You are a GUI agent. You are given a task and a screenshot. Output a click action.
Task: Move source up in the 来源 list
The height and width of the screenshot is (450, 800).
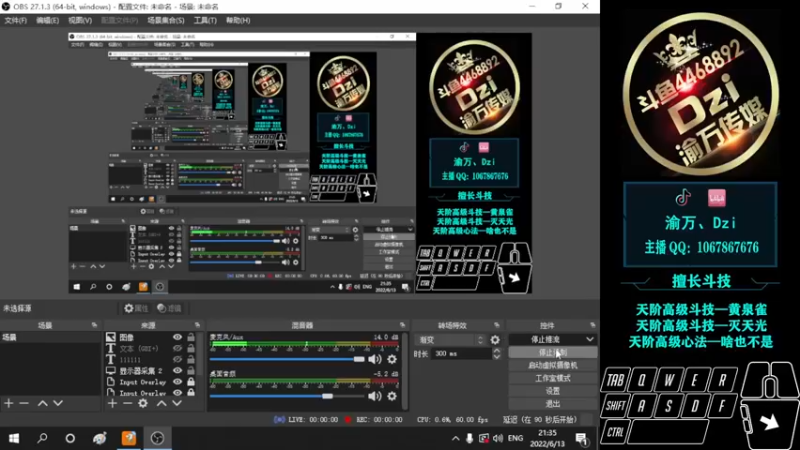pyautogui.click(x=161, y=404)
